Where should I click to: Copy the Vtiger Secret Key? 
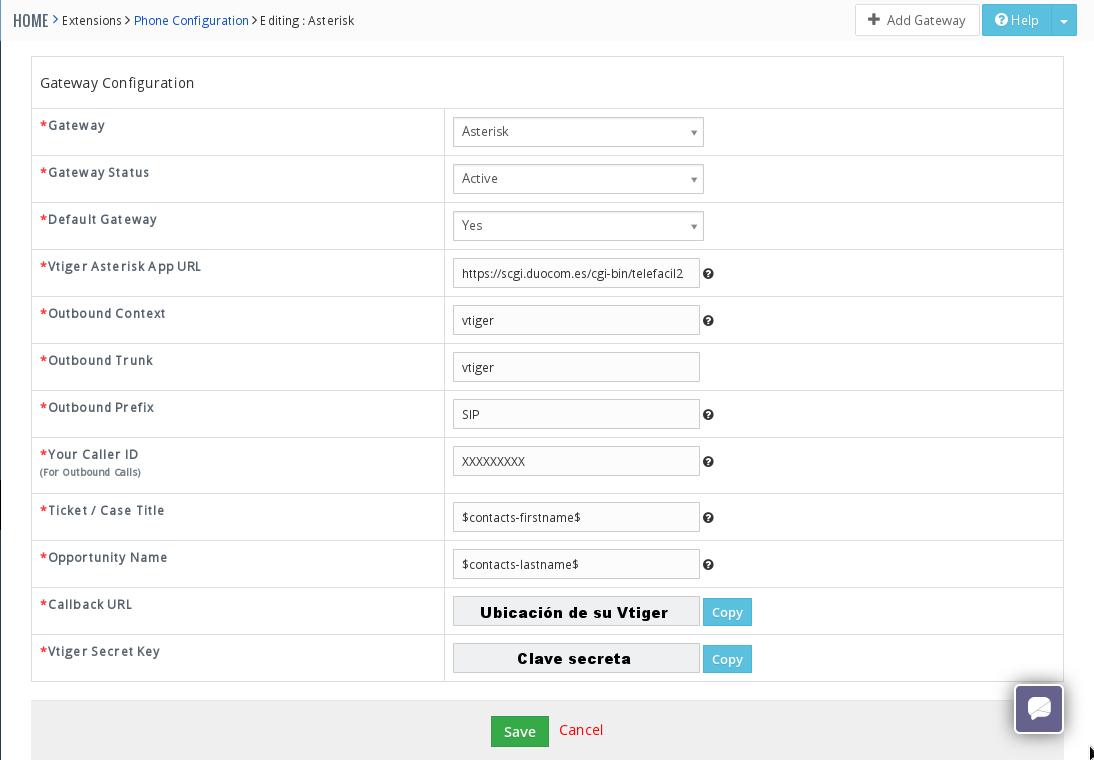click(x=727, y=659)
